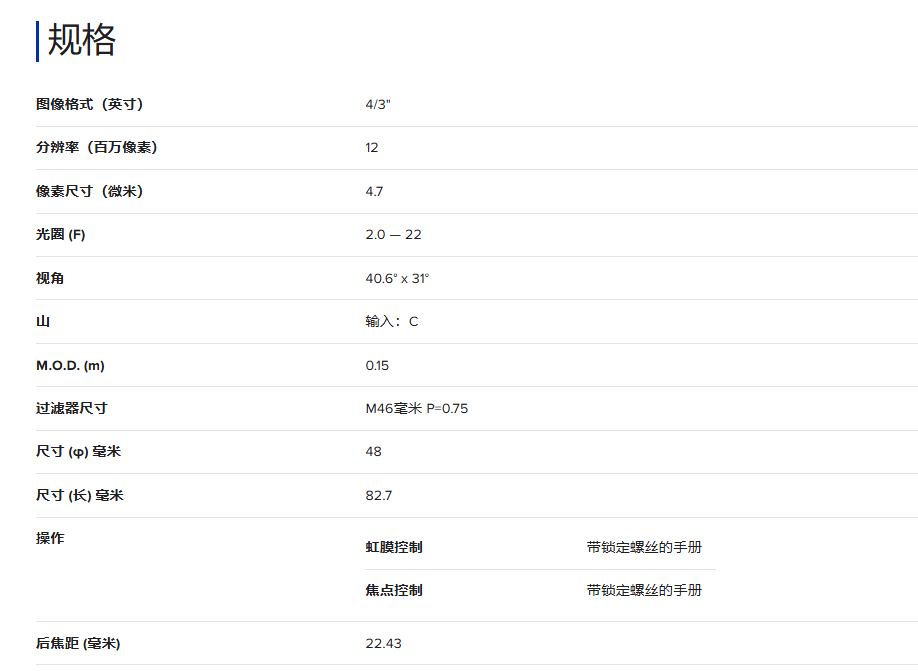Select the 40.6° x 31° view angle value
This screenshot has width=918, height=671.
tap(397, 278)
